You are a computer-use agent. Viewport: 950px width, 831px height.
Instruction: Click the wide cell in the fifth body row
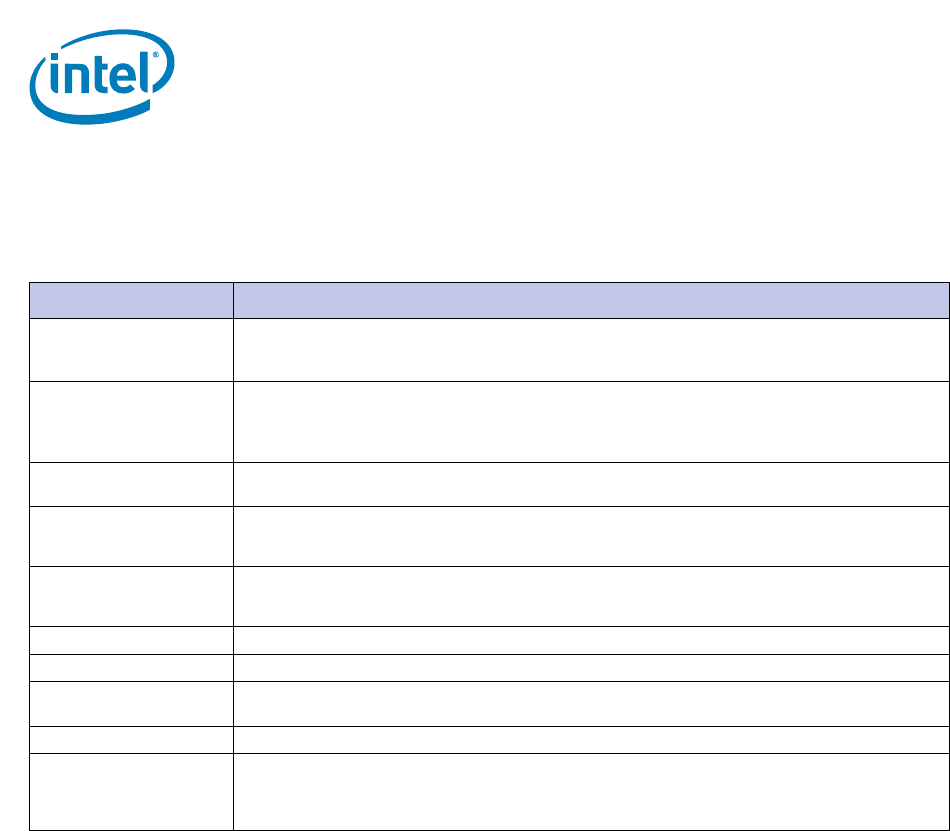(590, 596)
